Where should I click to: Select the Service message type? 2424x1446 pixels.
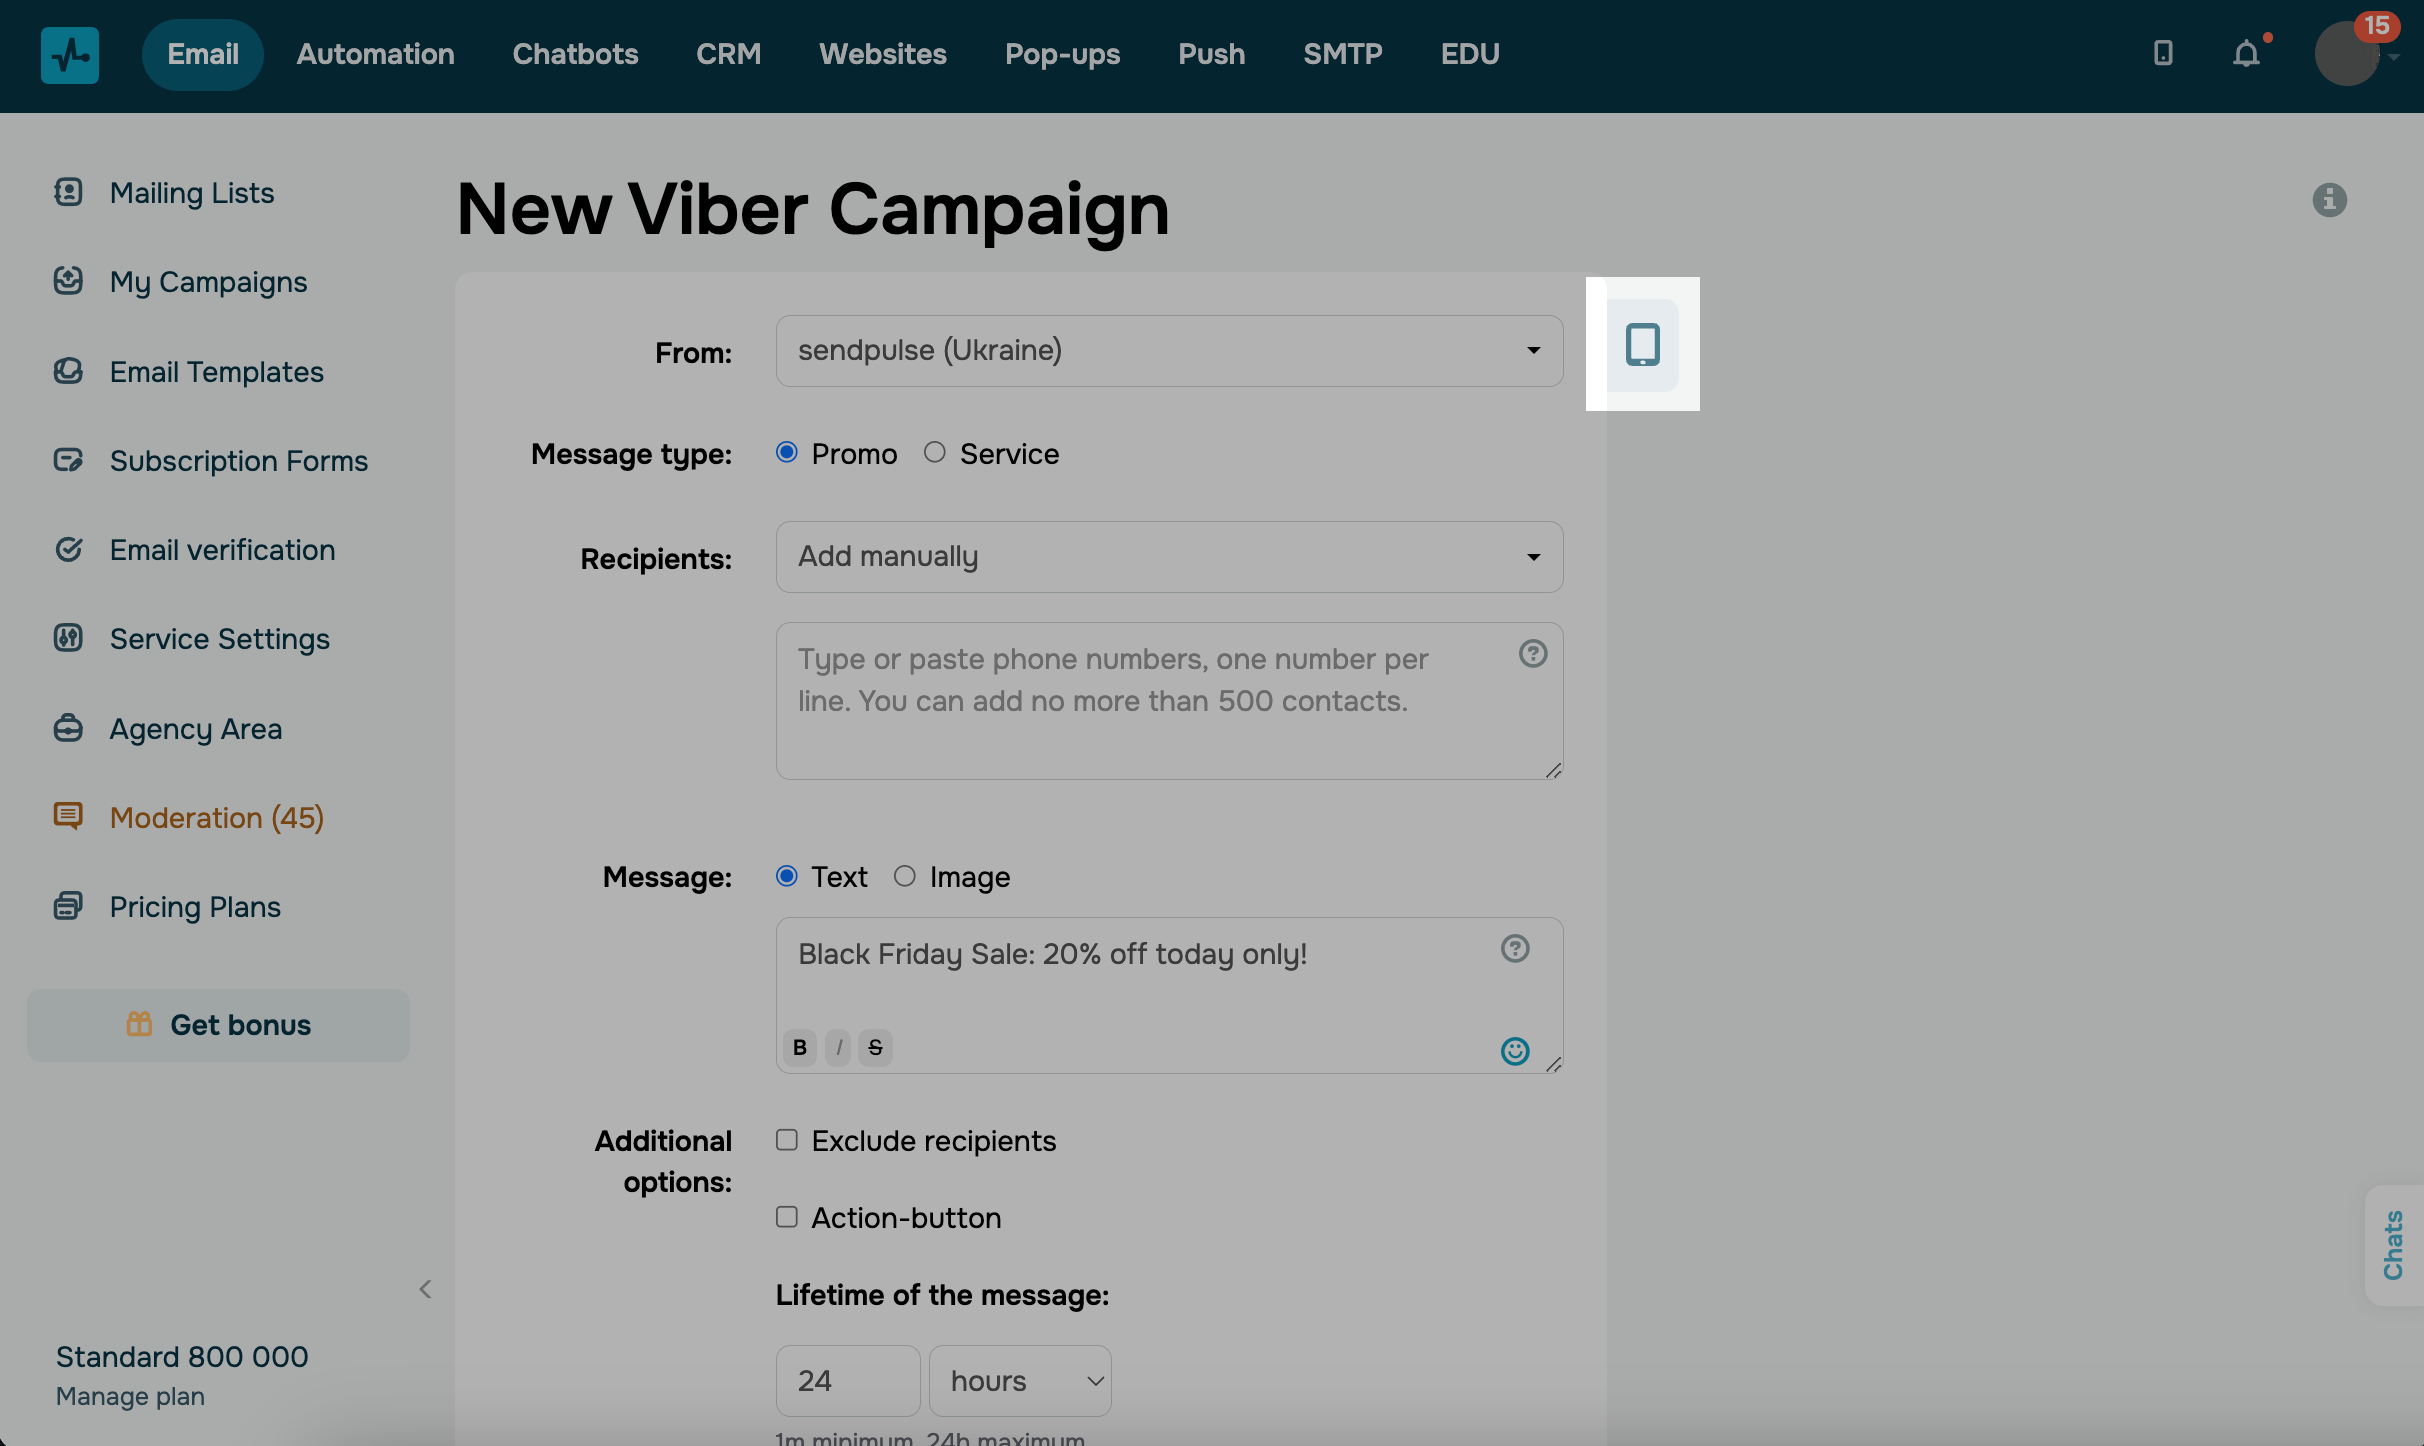tap(935, 453)
